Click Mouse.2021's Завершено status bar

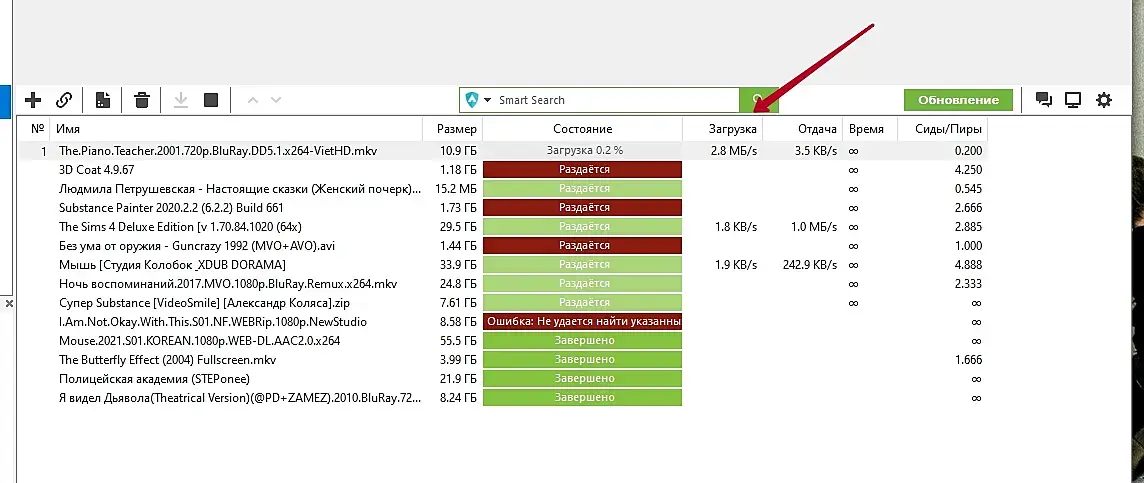pos(582,341)
